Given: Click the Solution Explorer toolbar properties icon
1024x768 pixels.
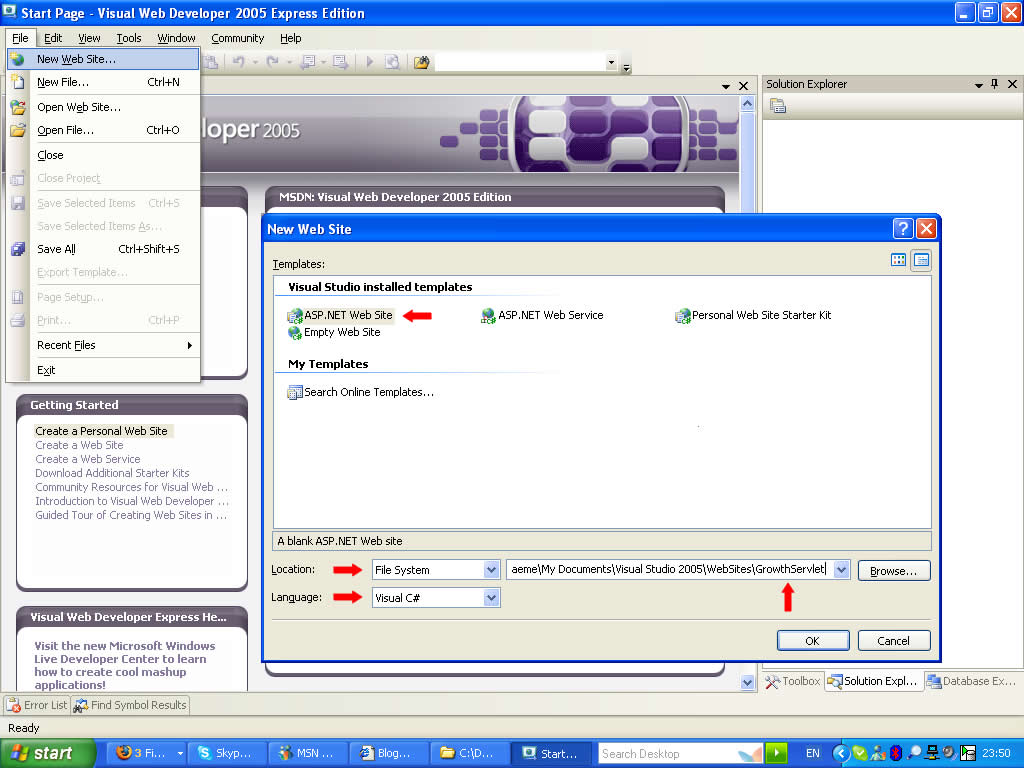Looking at the screenshot, I should click(x=778, y=106).
